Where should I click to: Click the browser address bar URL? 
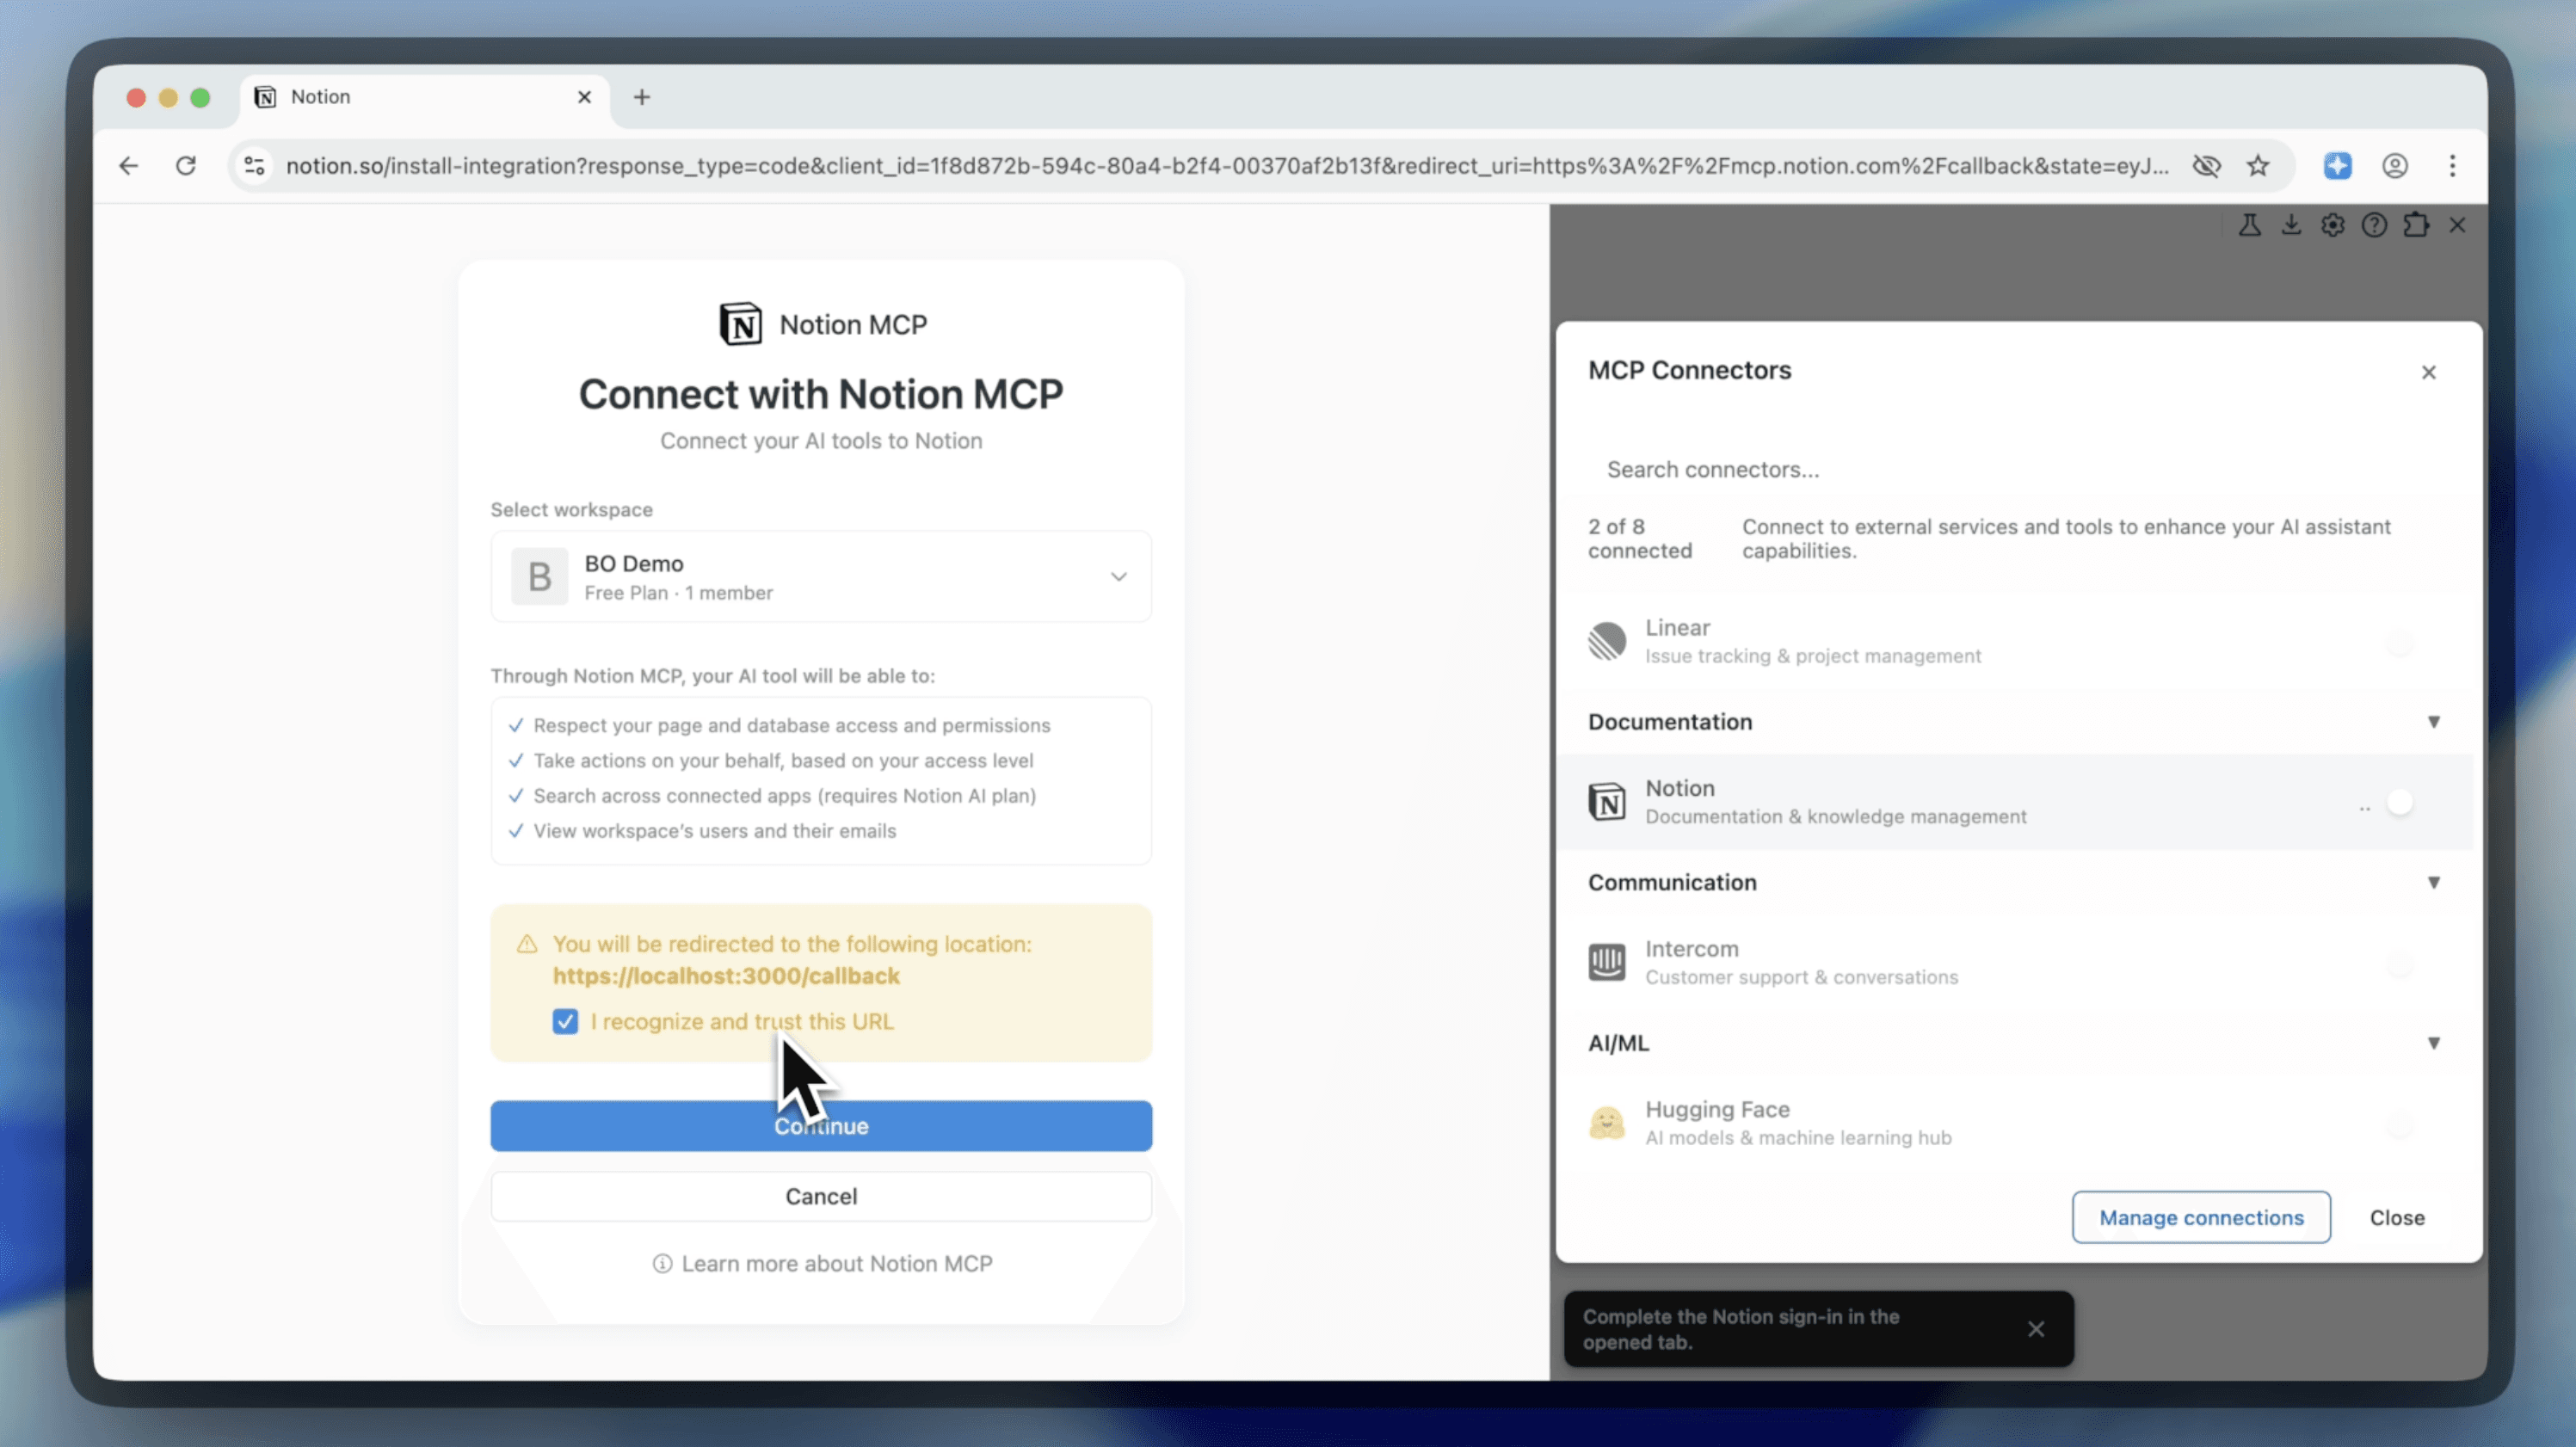[1227, 166]
